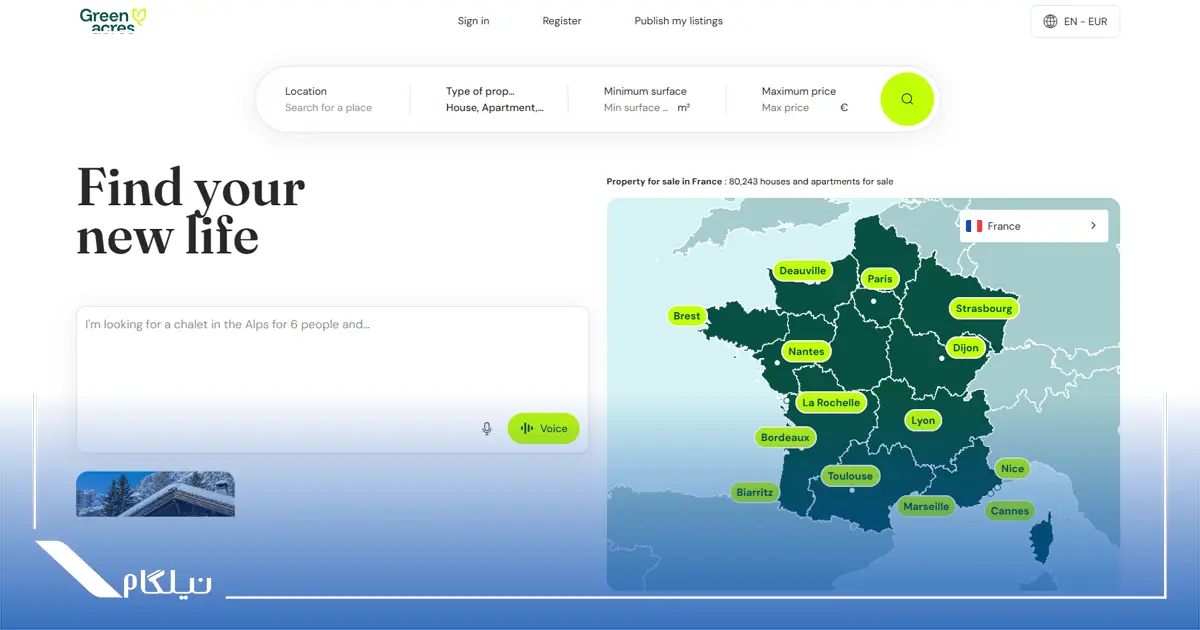The image size is (1200, 630).
Task: Click the microphone icon in the text box
Action: [x=487, y=429]
